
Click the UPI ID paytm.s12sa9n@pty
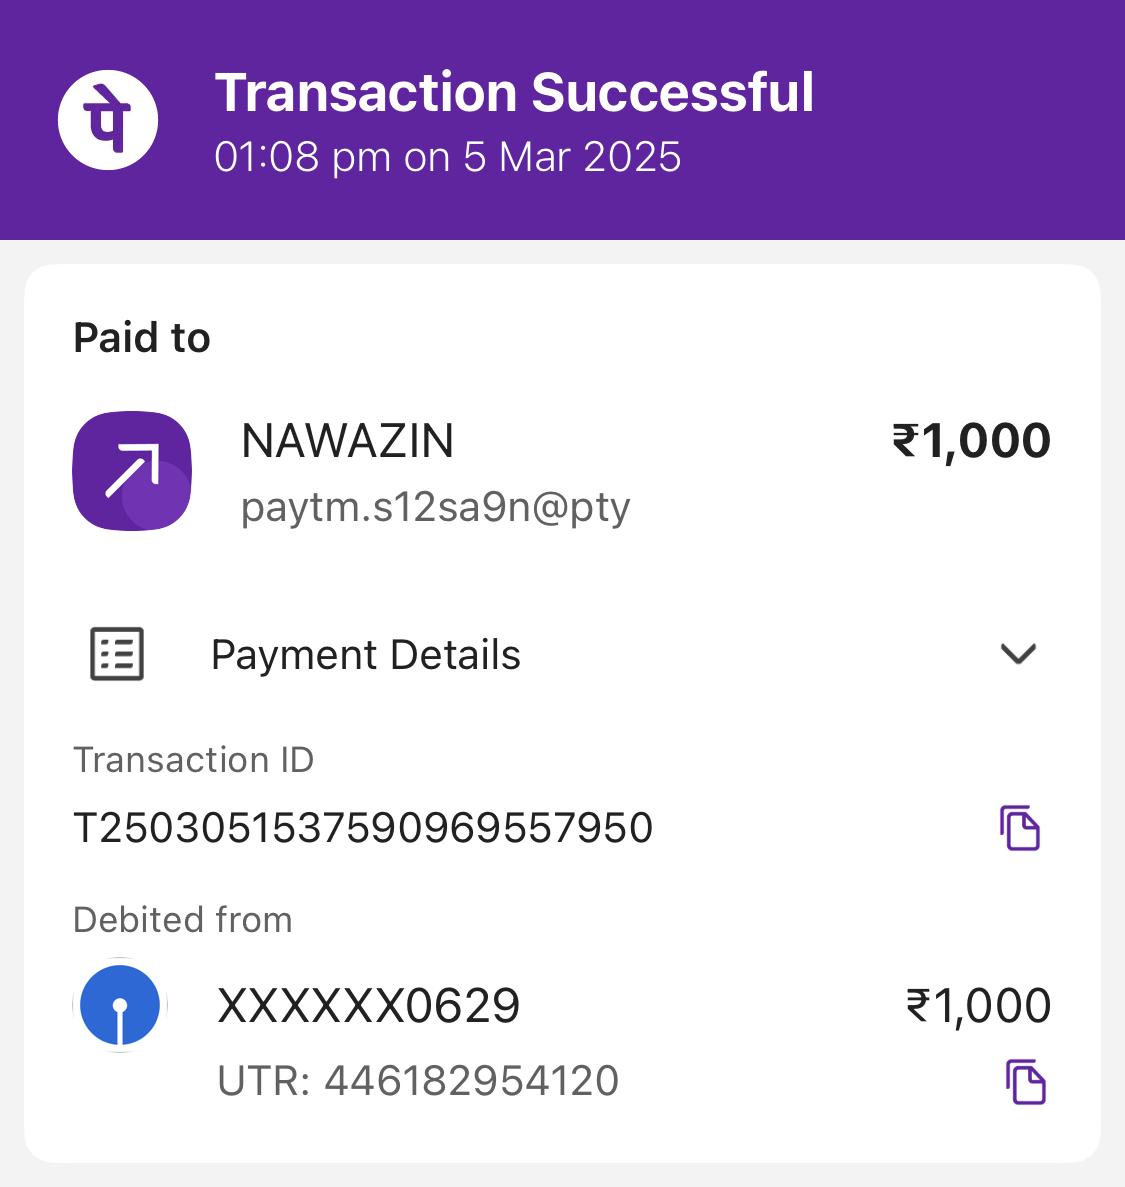pos(435,508)
